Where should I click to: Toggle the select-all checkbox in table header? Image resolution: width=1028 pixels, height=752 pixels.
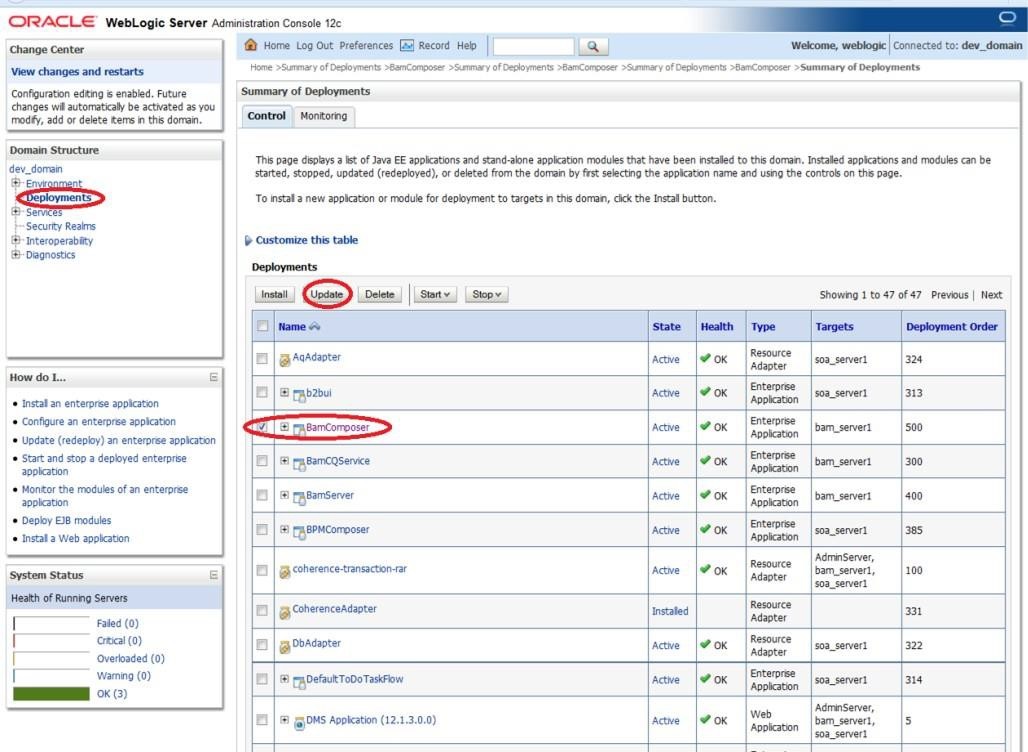[x=262, y=326]
